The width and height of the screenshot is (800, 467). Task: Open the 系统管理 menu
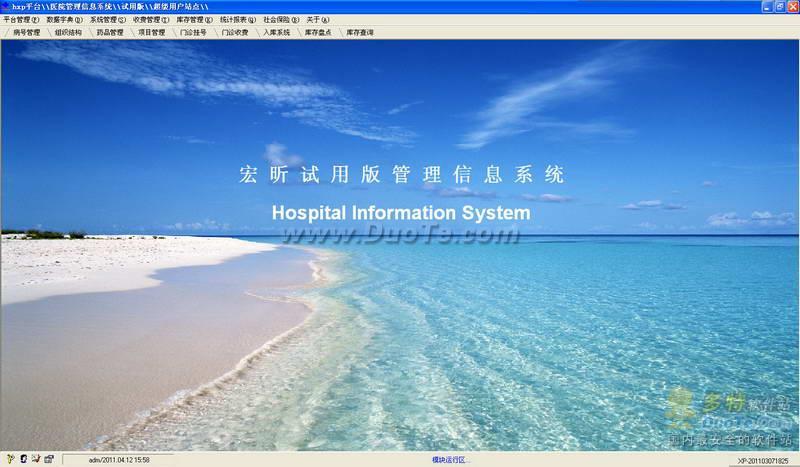click(x=108, y=19)
